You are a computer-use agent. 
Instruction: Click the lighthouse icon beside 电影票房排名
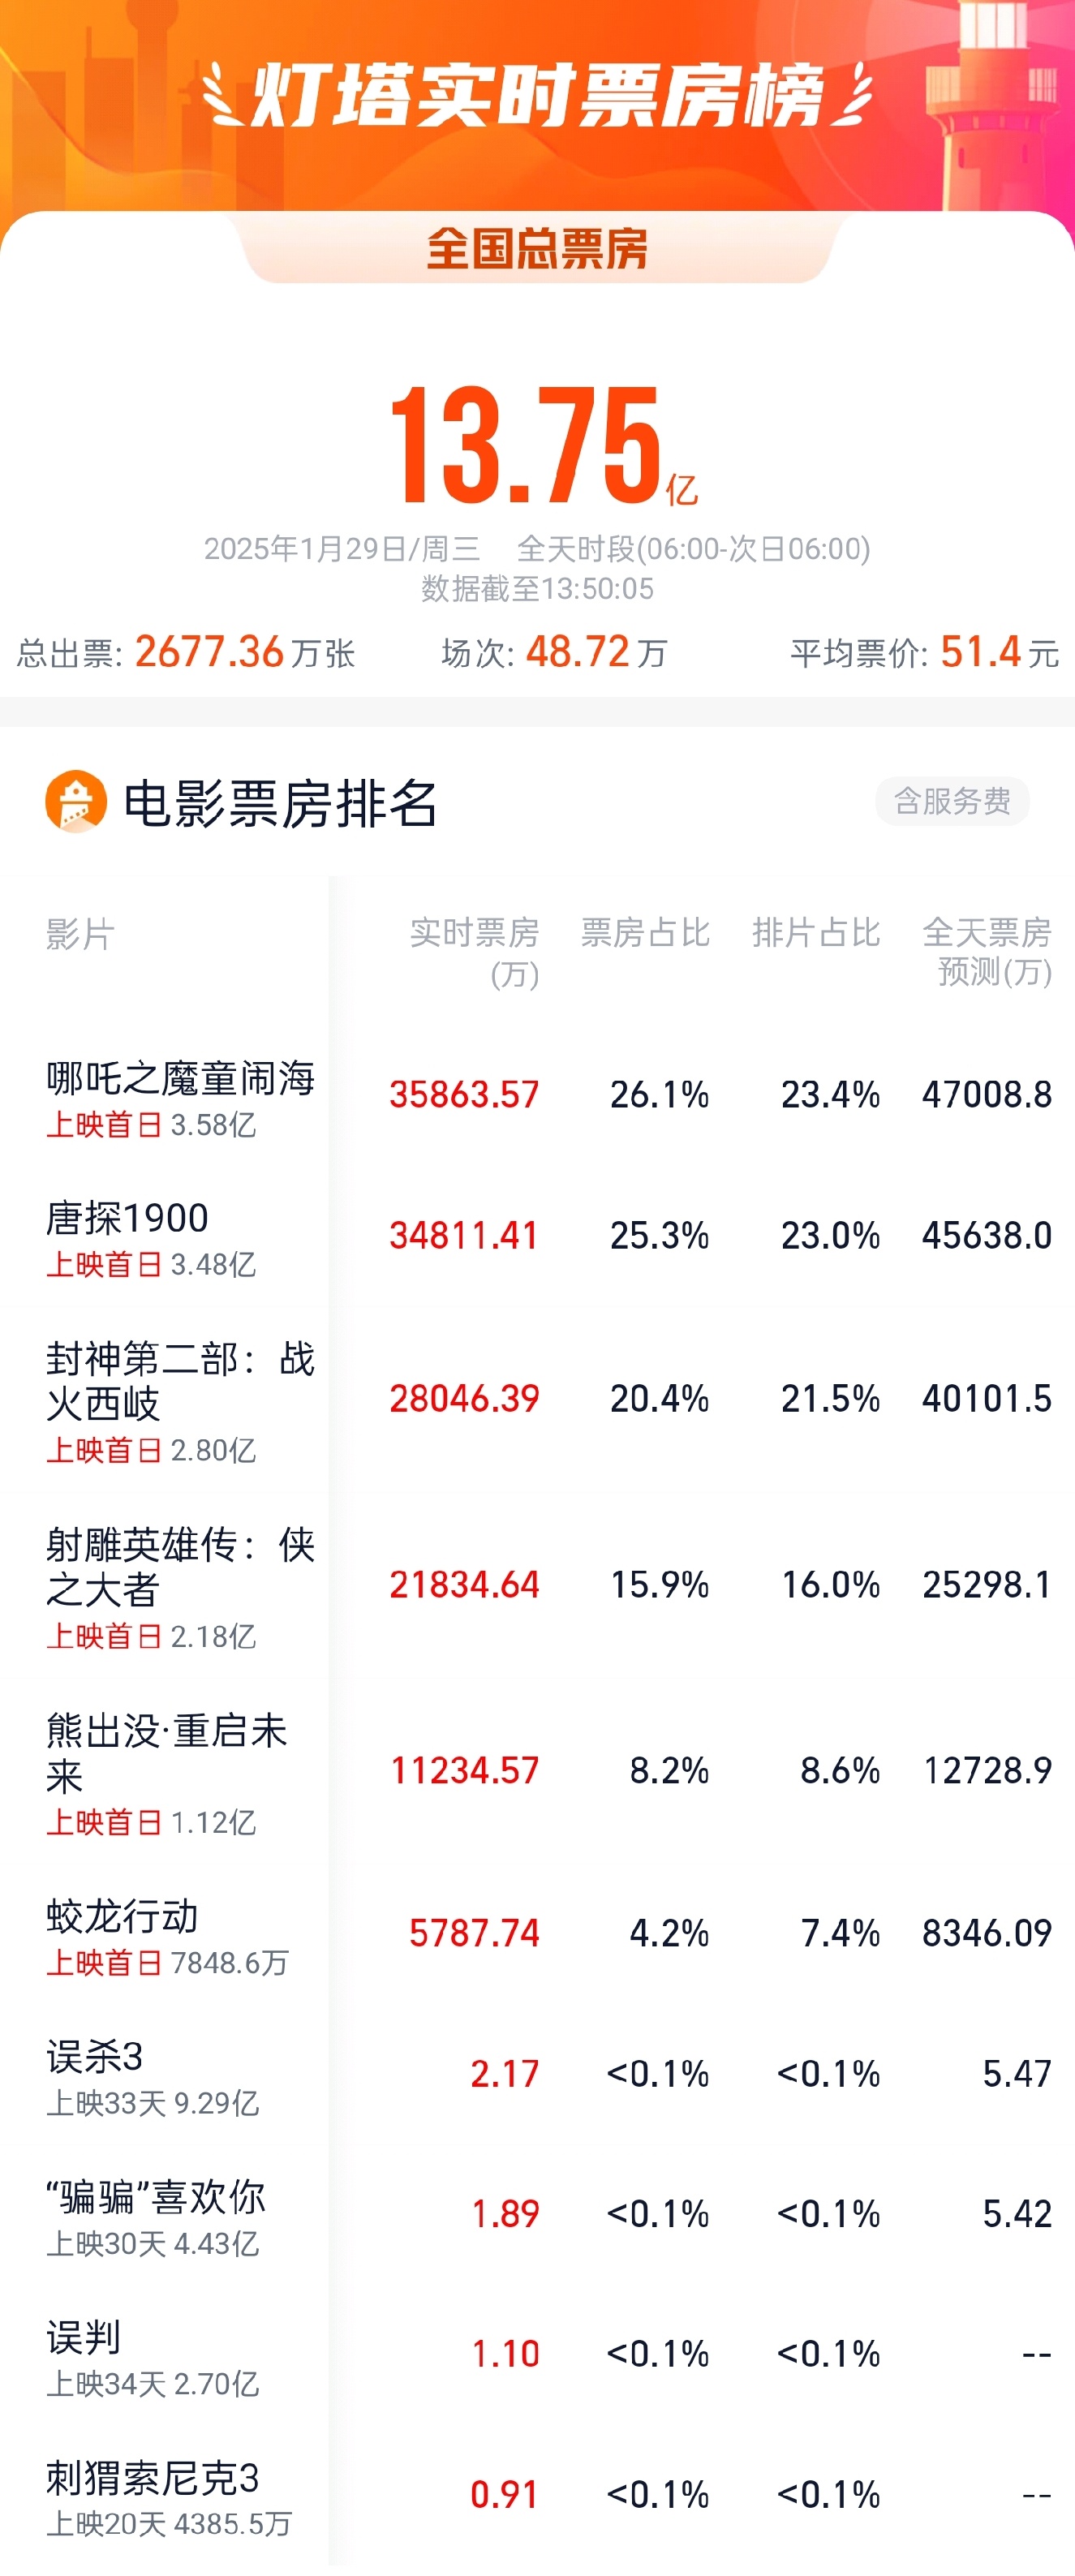coord(76,801)
